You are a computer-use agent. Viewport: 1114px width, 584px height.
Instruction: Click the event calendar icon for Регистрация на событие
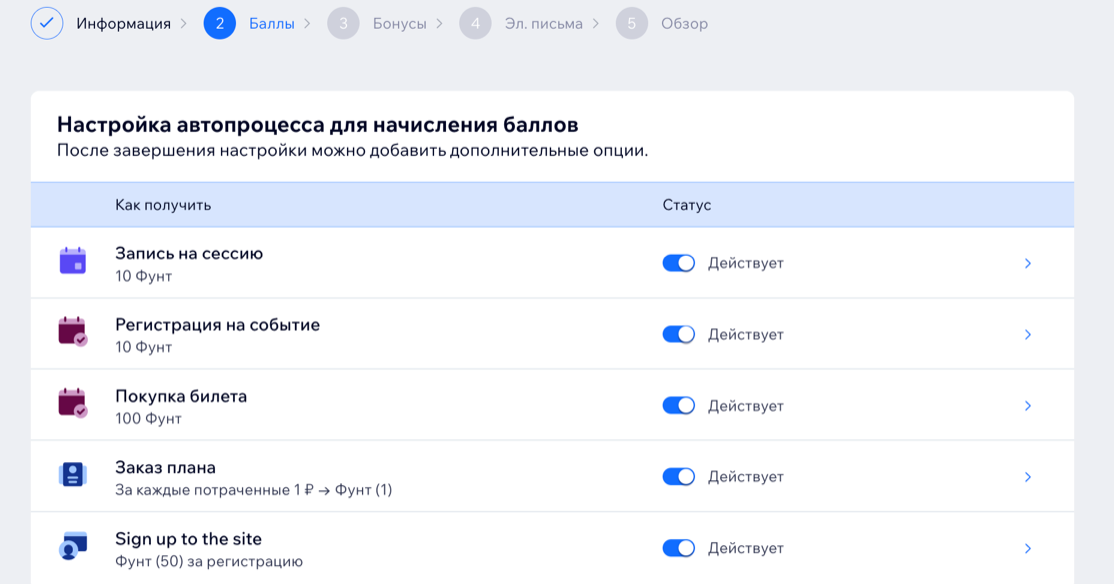coord(72,332)
